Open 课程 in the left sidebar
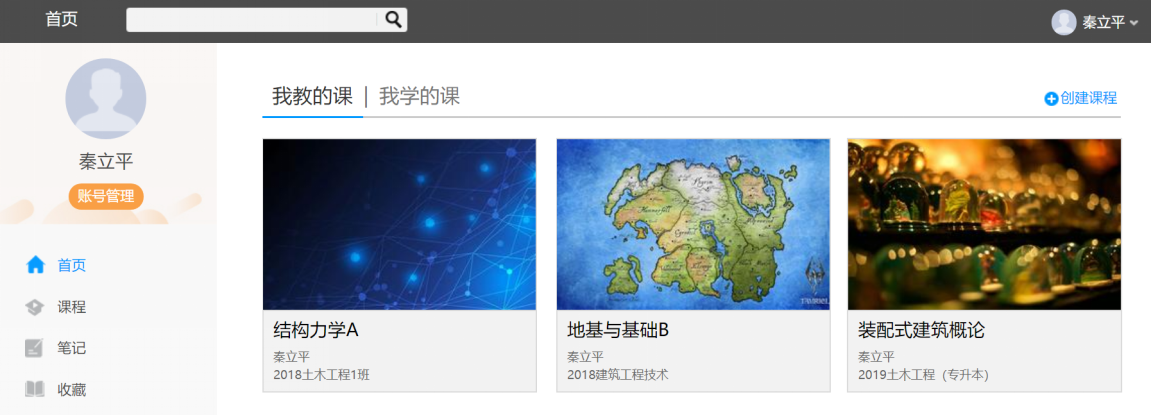1151x415 pixels. (72, 307)
